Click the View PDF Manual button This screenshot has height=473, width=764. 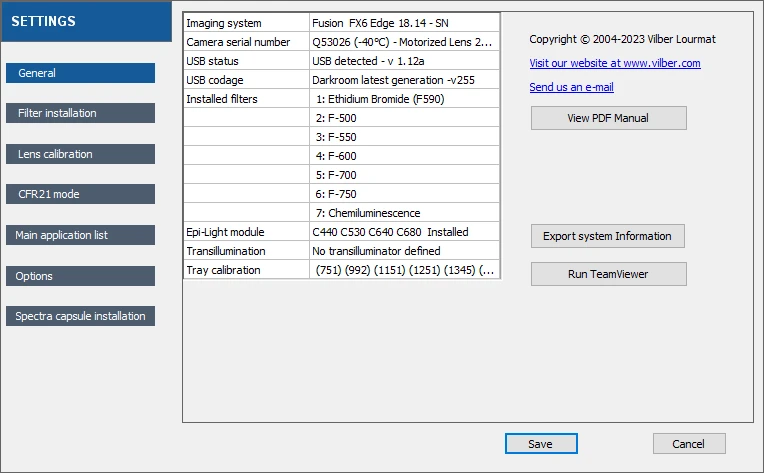[x=608, y=118]
